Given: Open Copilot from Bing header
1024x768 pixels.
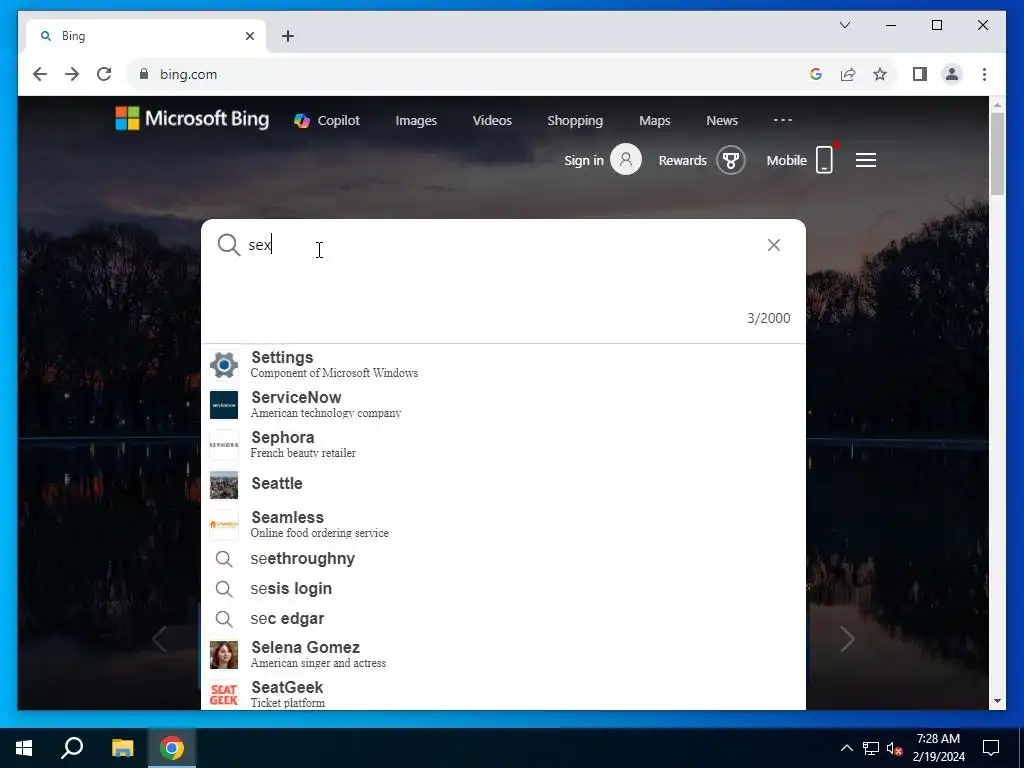Looking at the screenshot, I should pyautogui.click(x=327, y=120).
